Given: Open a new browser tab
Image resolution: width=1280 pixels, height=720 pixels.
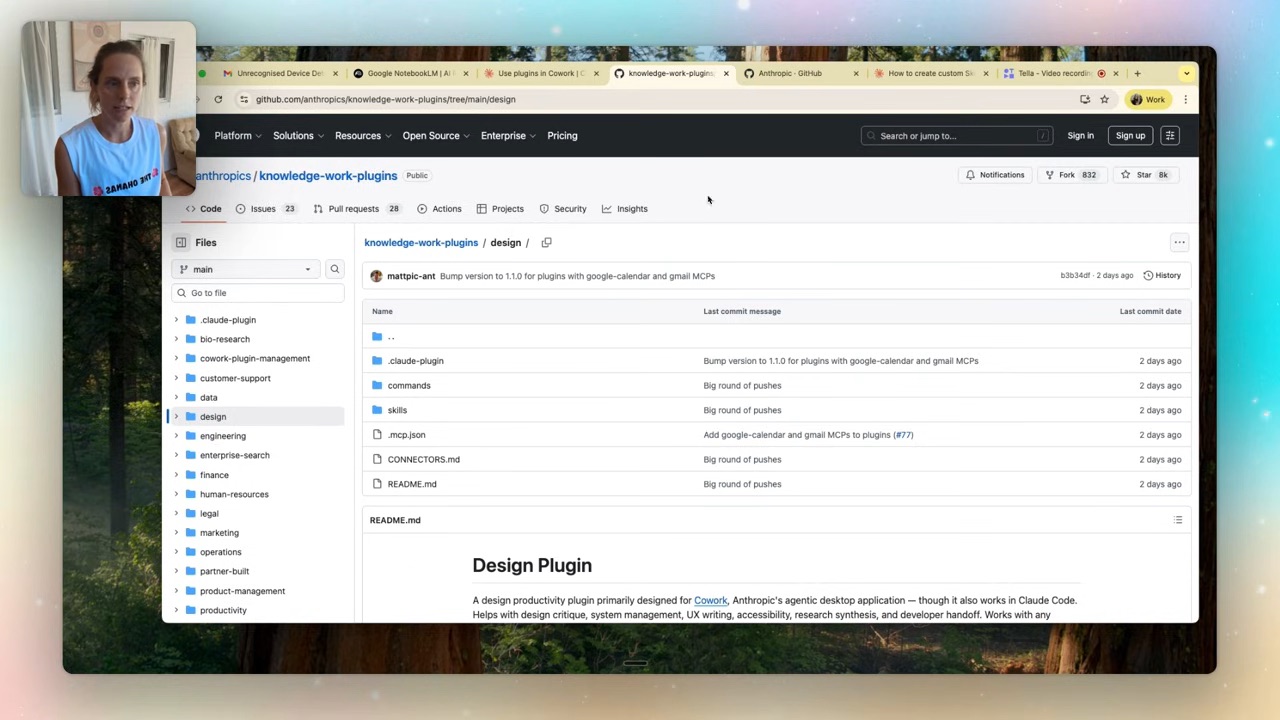Looking at the screenshot, I should [1137, 73].
